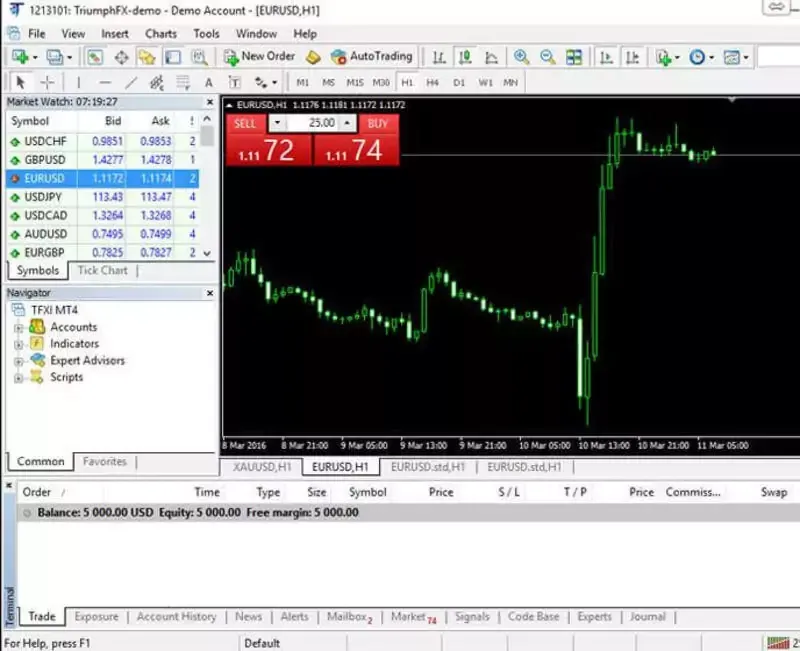Click the lot volume 25.00 field
800x651 pixels.
313,123
